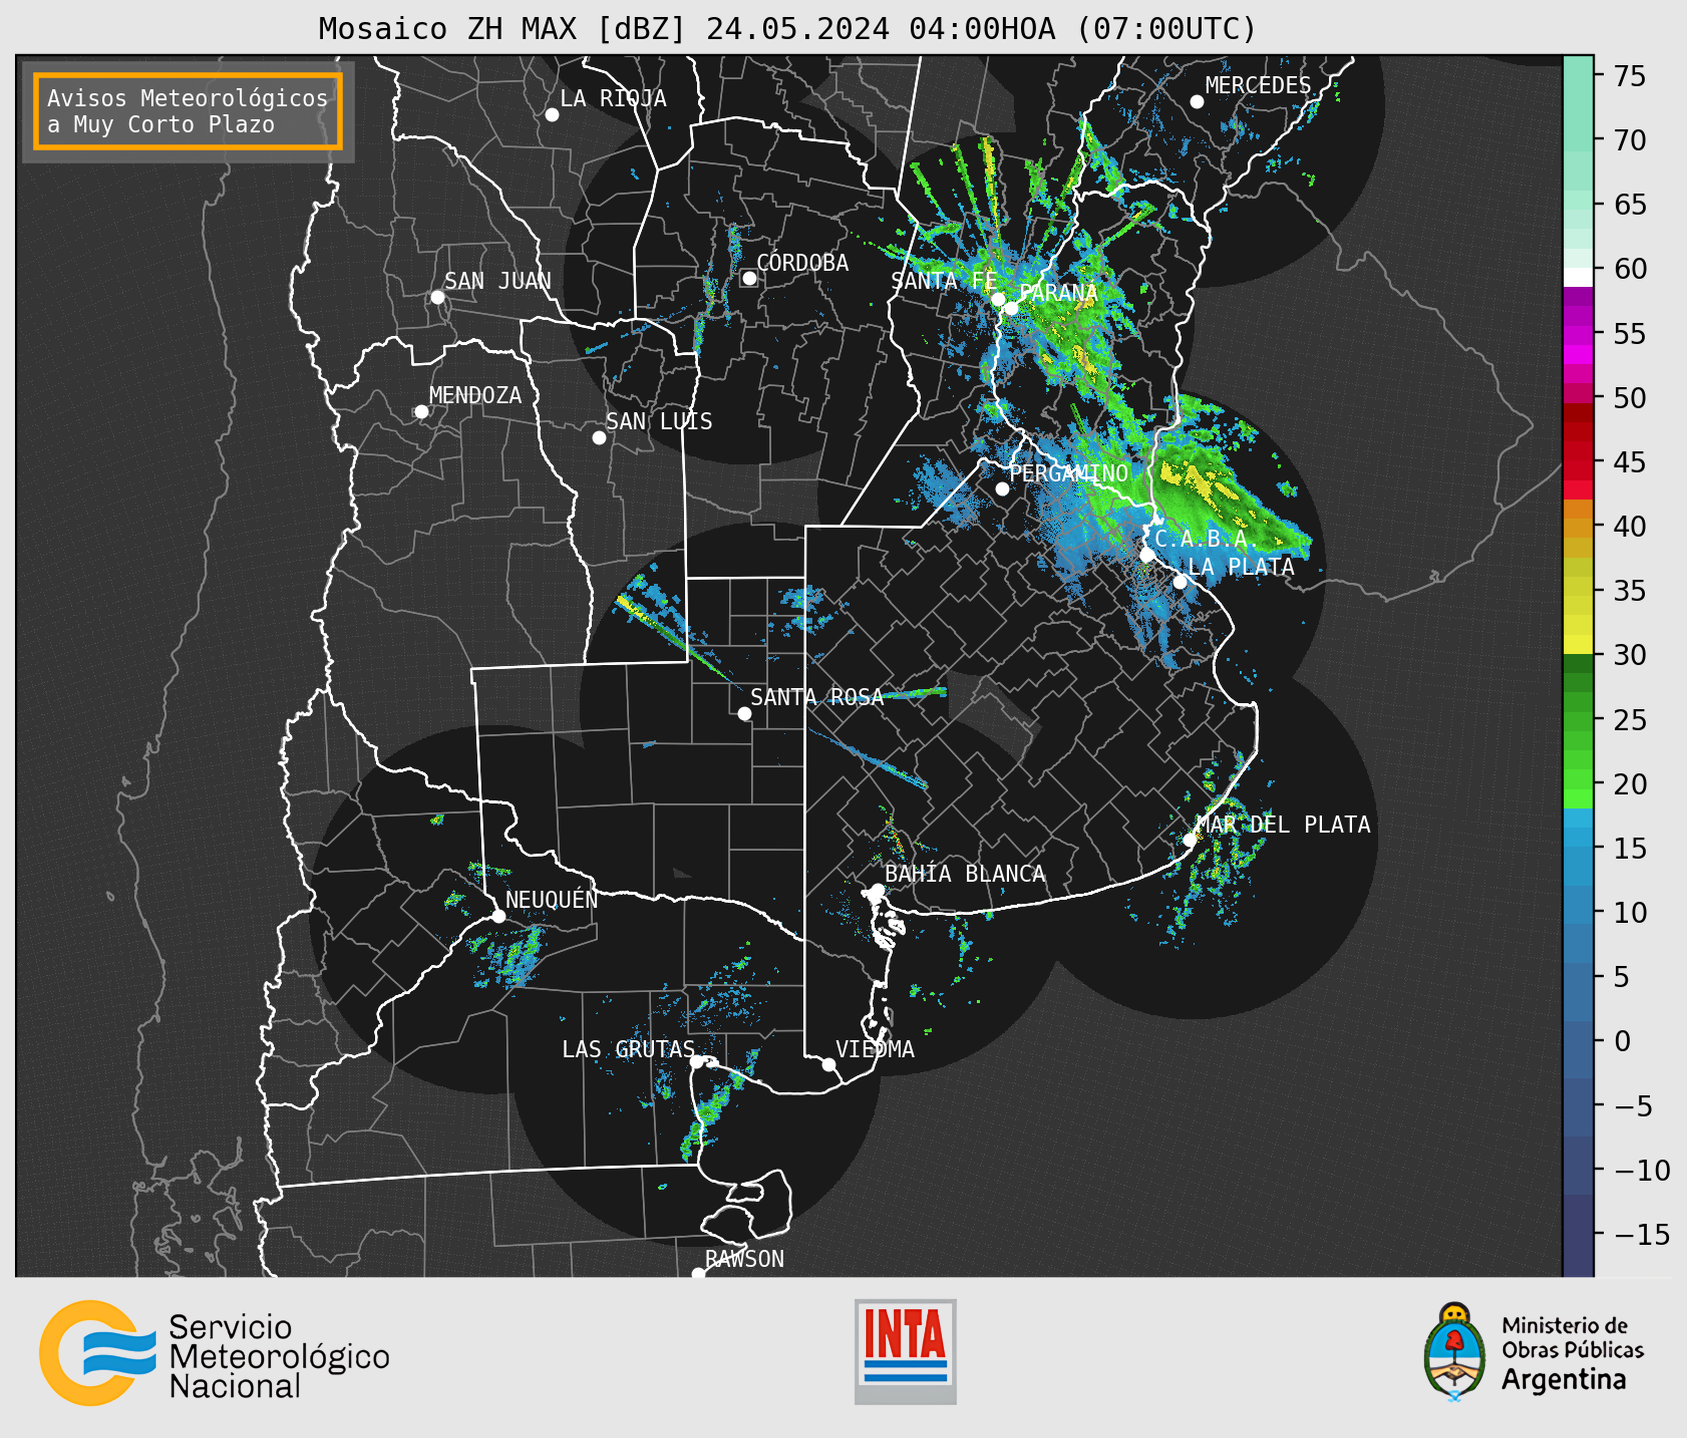The width and height of the screenshot is (1687, 1438).
Task: Click the SANTA FE city marker dot
Action: tap(998, 299)
